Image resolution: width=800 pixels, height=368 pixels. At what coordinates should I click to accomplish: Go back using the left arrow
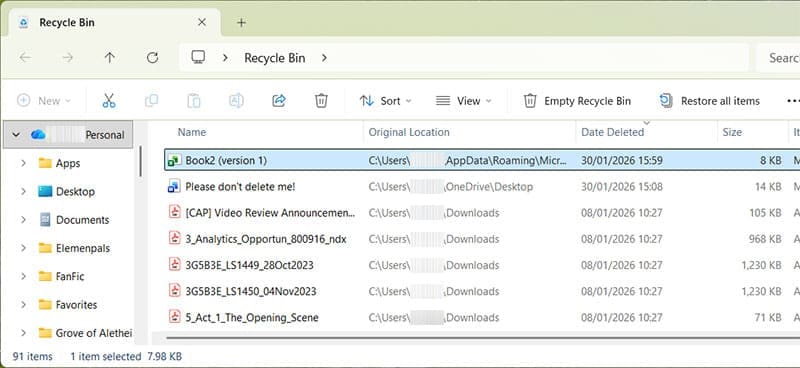[x=25, y=58]
